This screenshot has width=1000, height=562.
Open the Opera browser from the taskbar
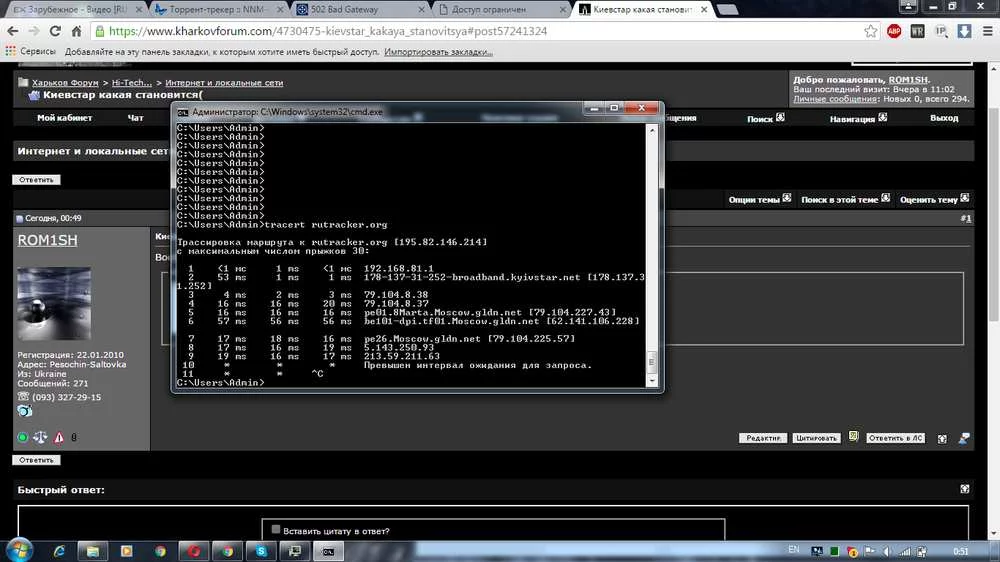click(193, 551)
